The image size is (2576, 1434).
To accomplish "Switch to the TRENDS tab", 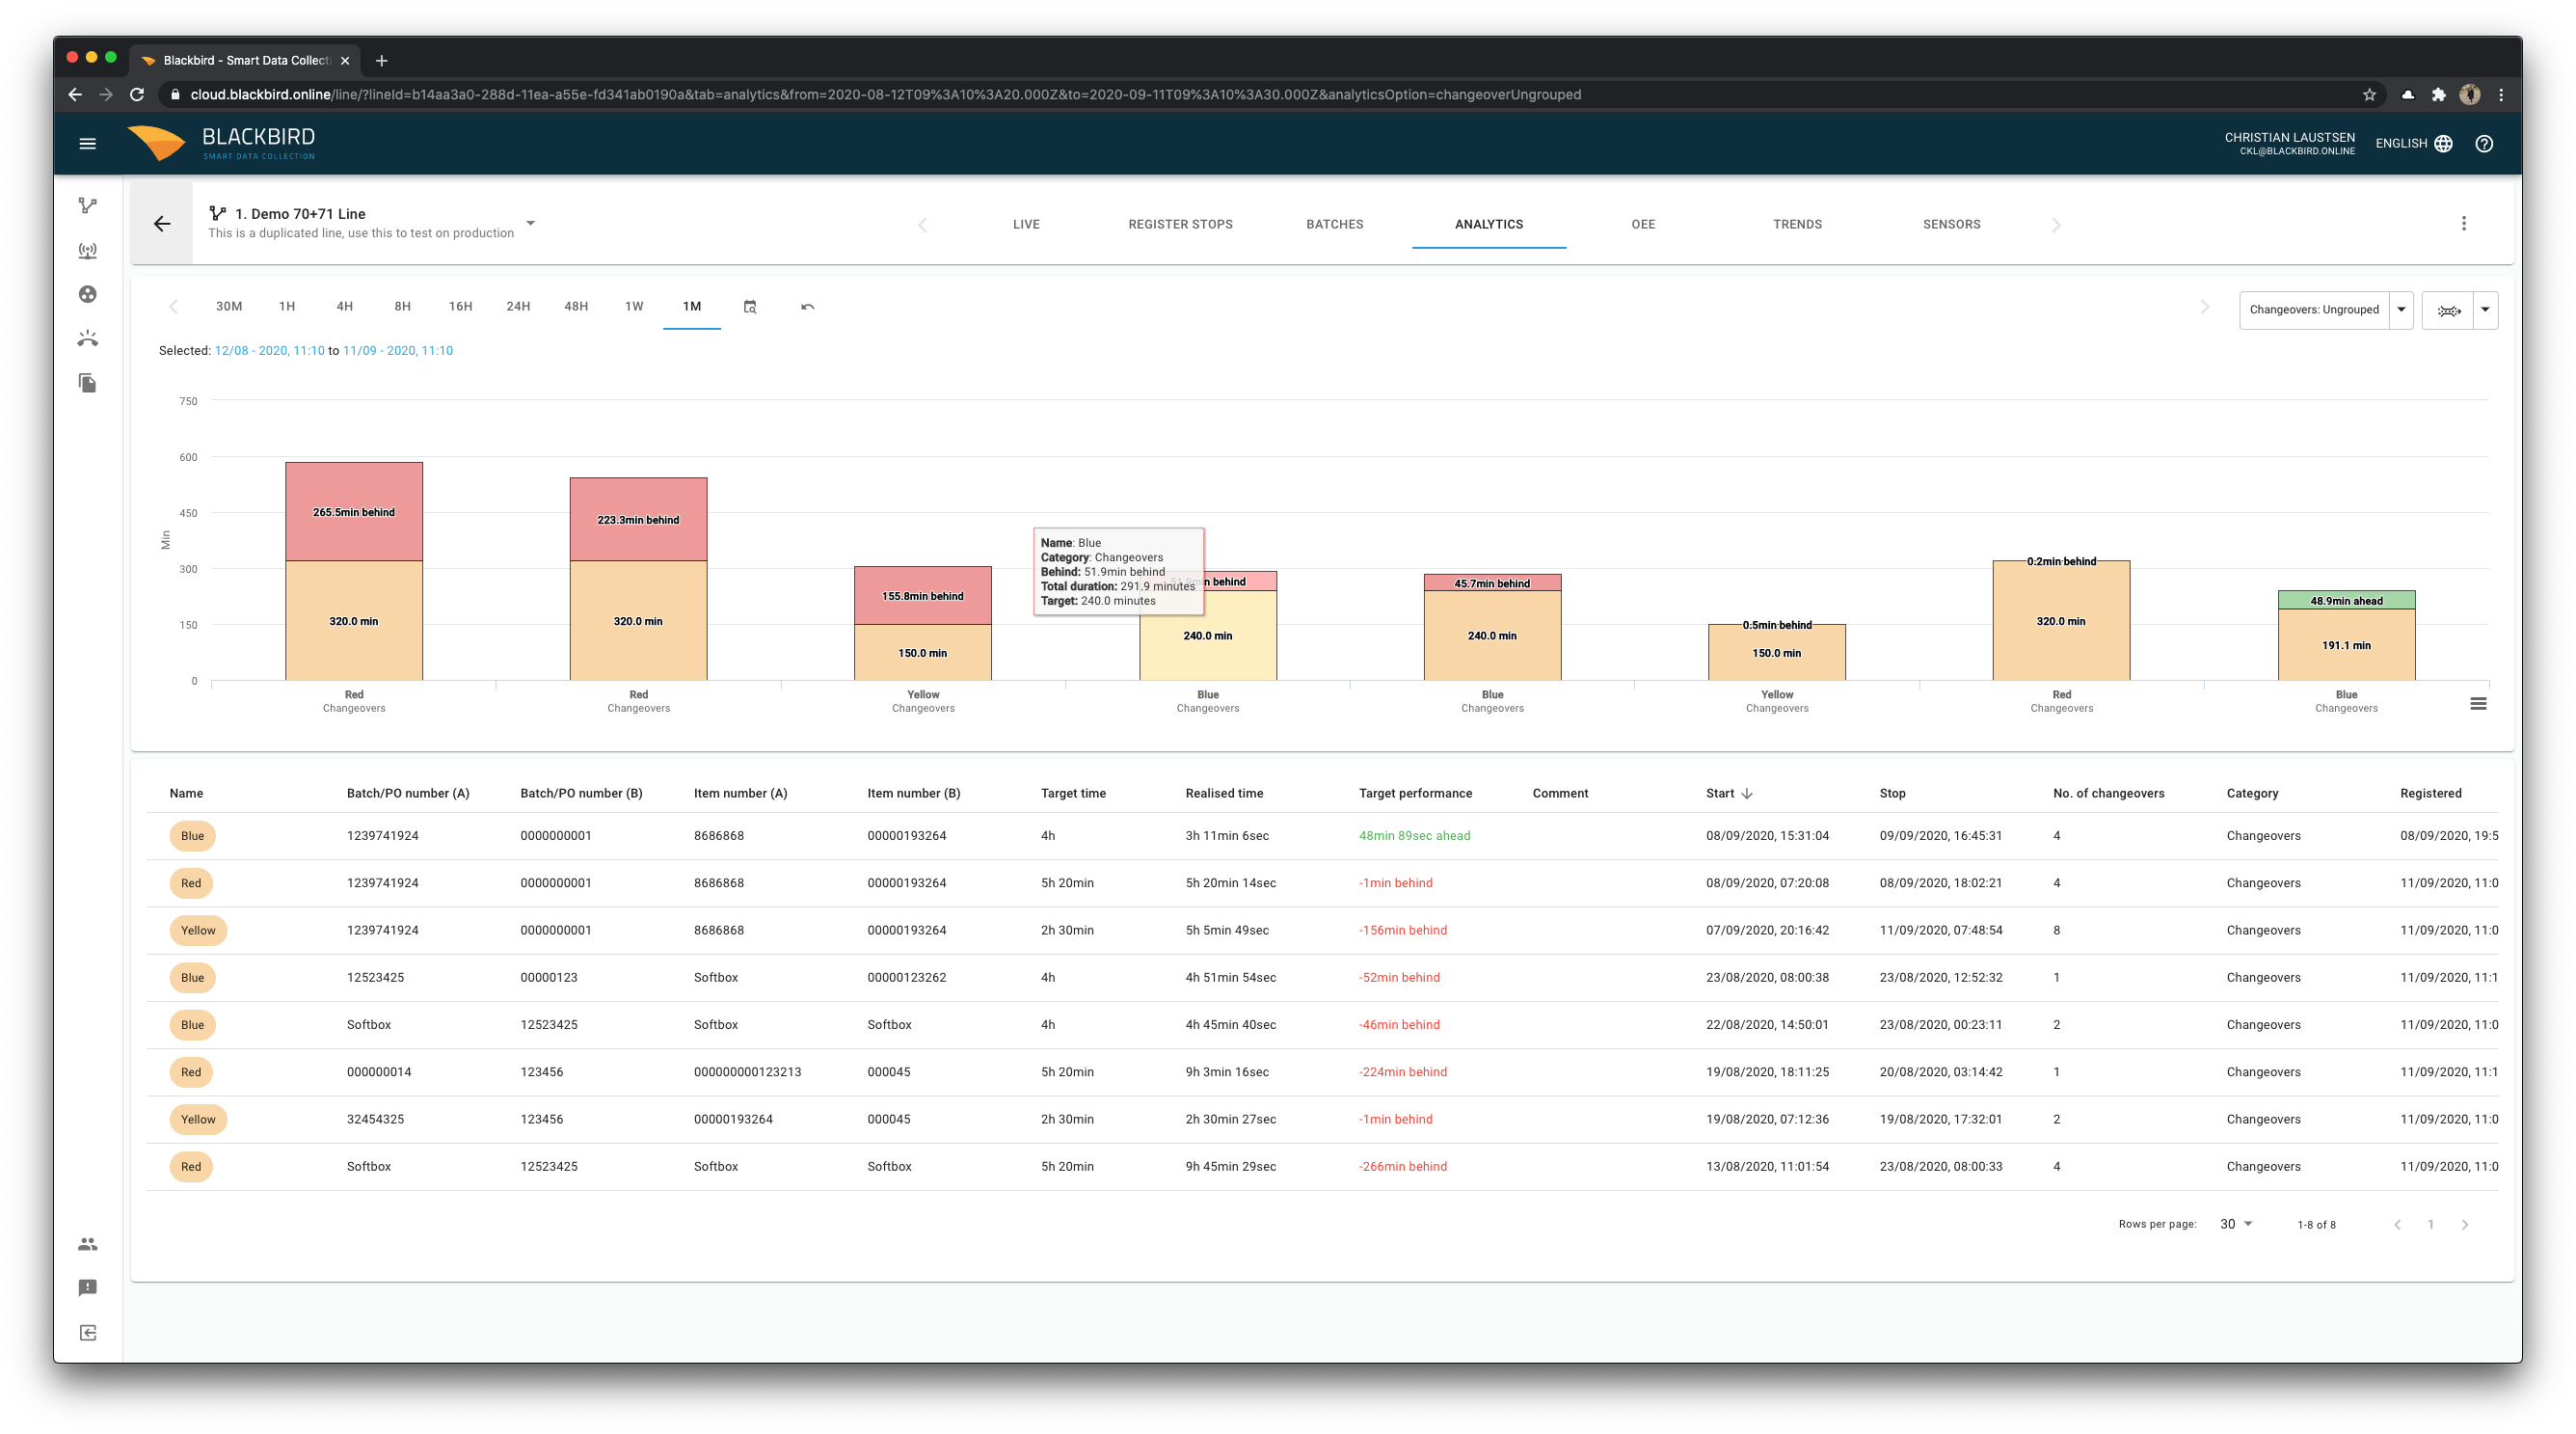I will click(1797, 225).
